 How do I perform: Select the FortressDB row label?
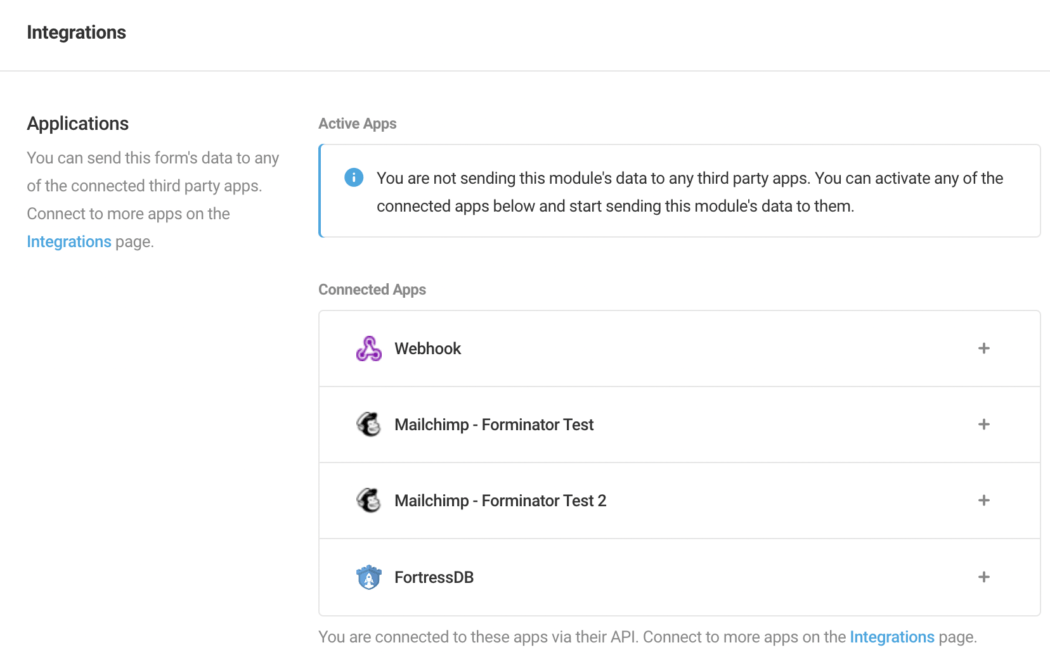(434, 577)
